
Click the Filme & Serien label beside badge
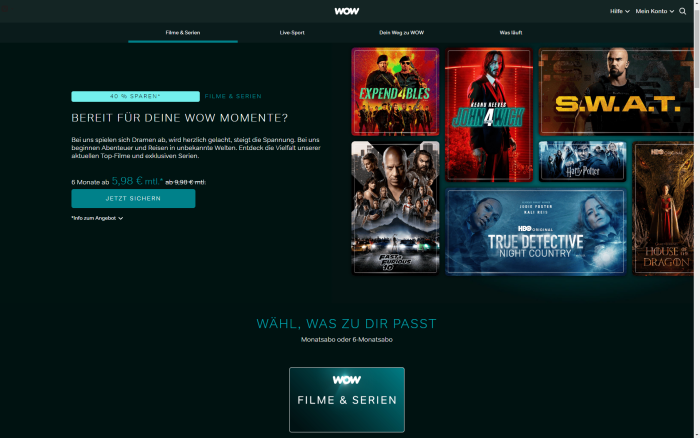(x=233, y=96)
